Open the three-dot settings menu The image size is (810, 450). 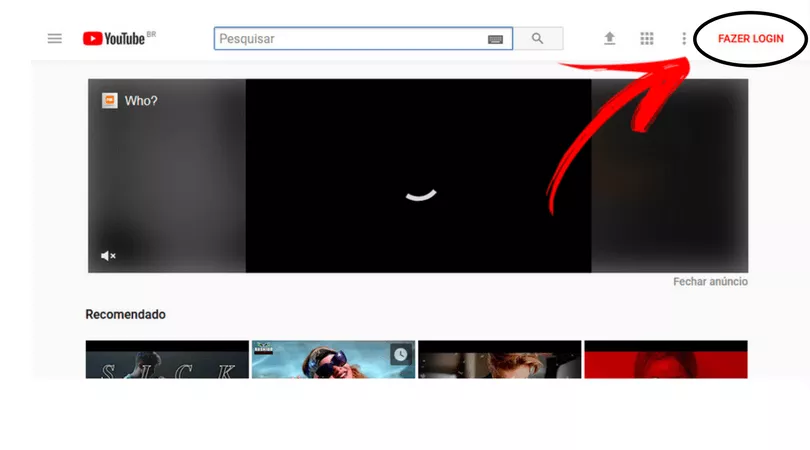684,39
